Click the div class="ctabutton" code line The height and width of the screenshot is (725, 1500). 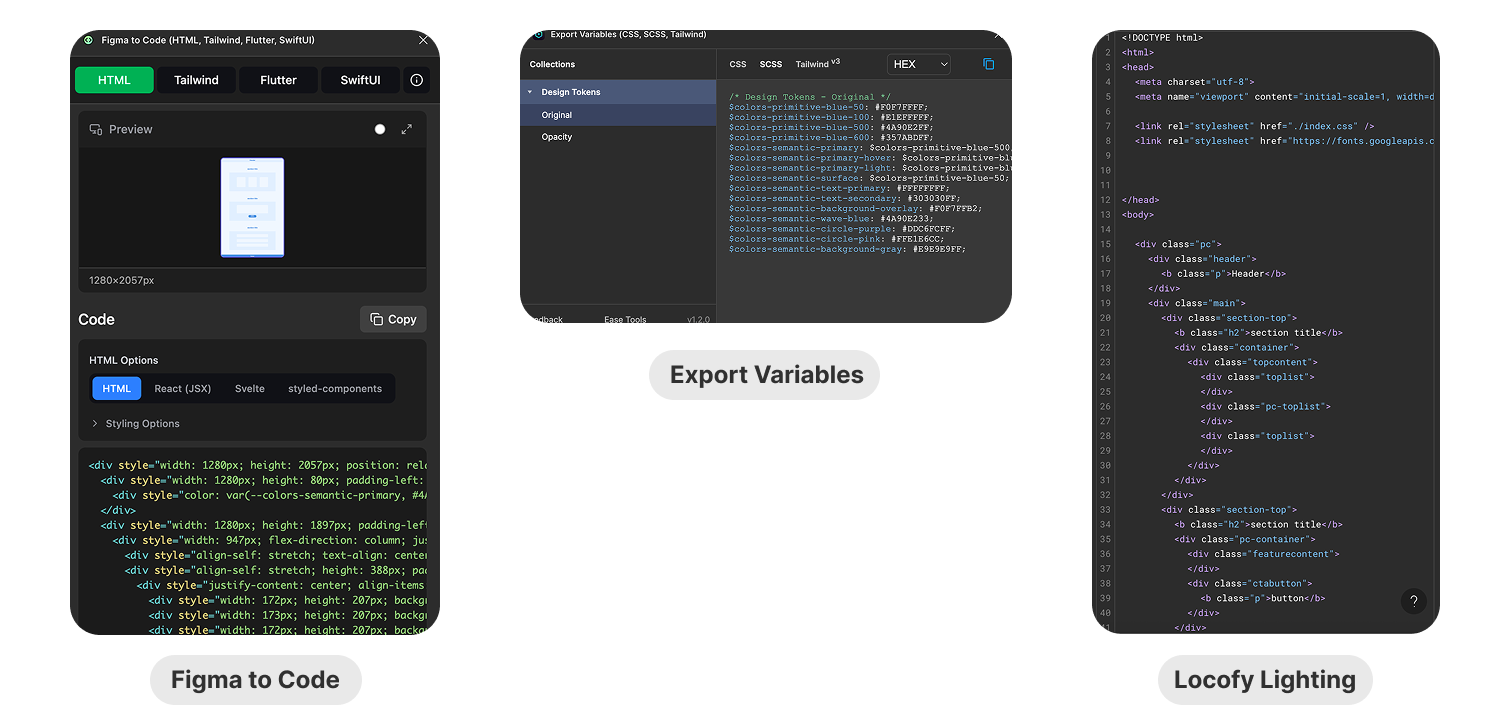click(x=1250, y=583)
